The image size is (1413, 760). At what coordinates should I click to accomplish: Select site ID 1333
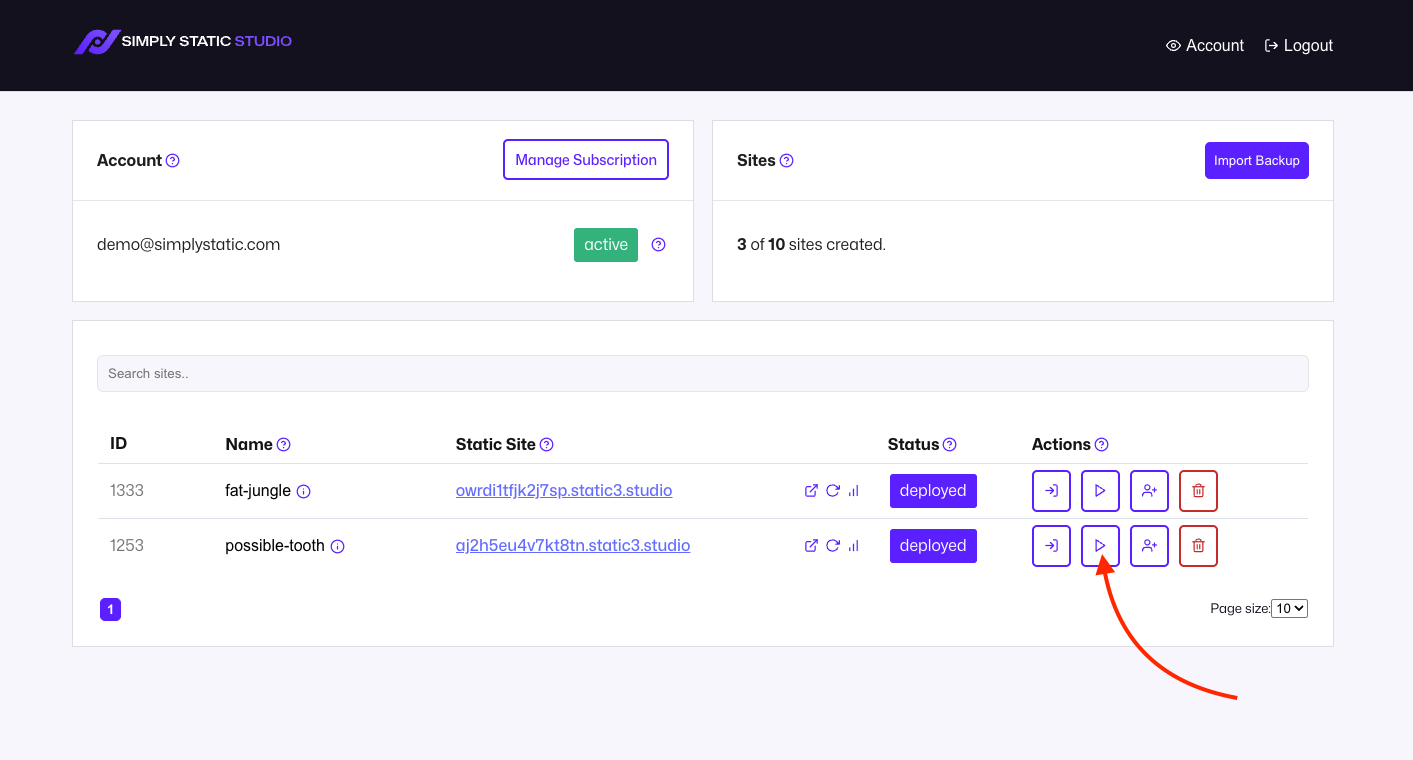pos(127,491)
